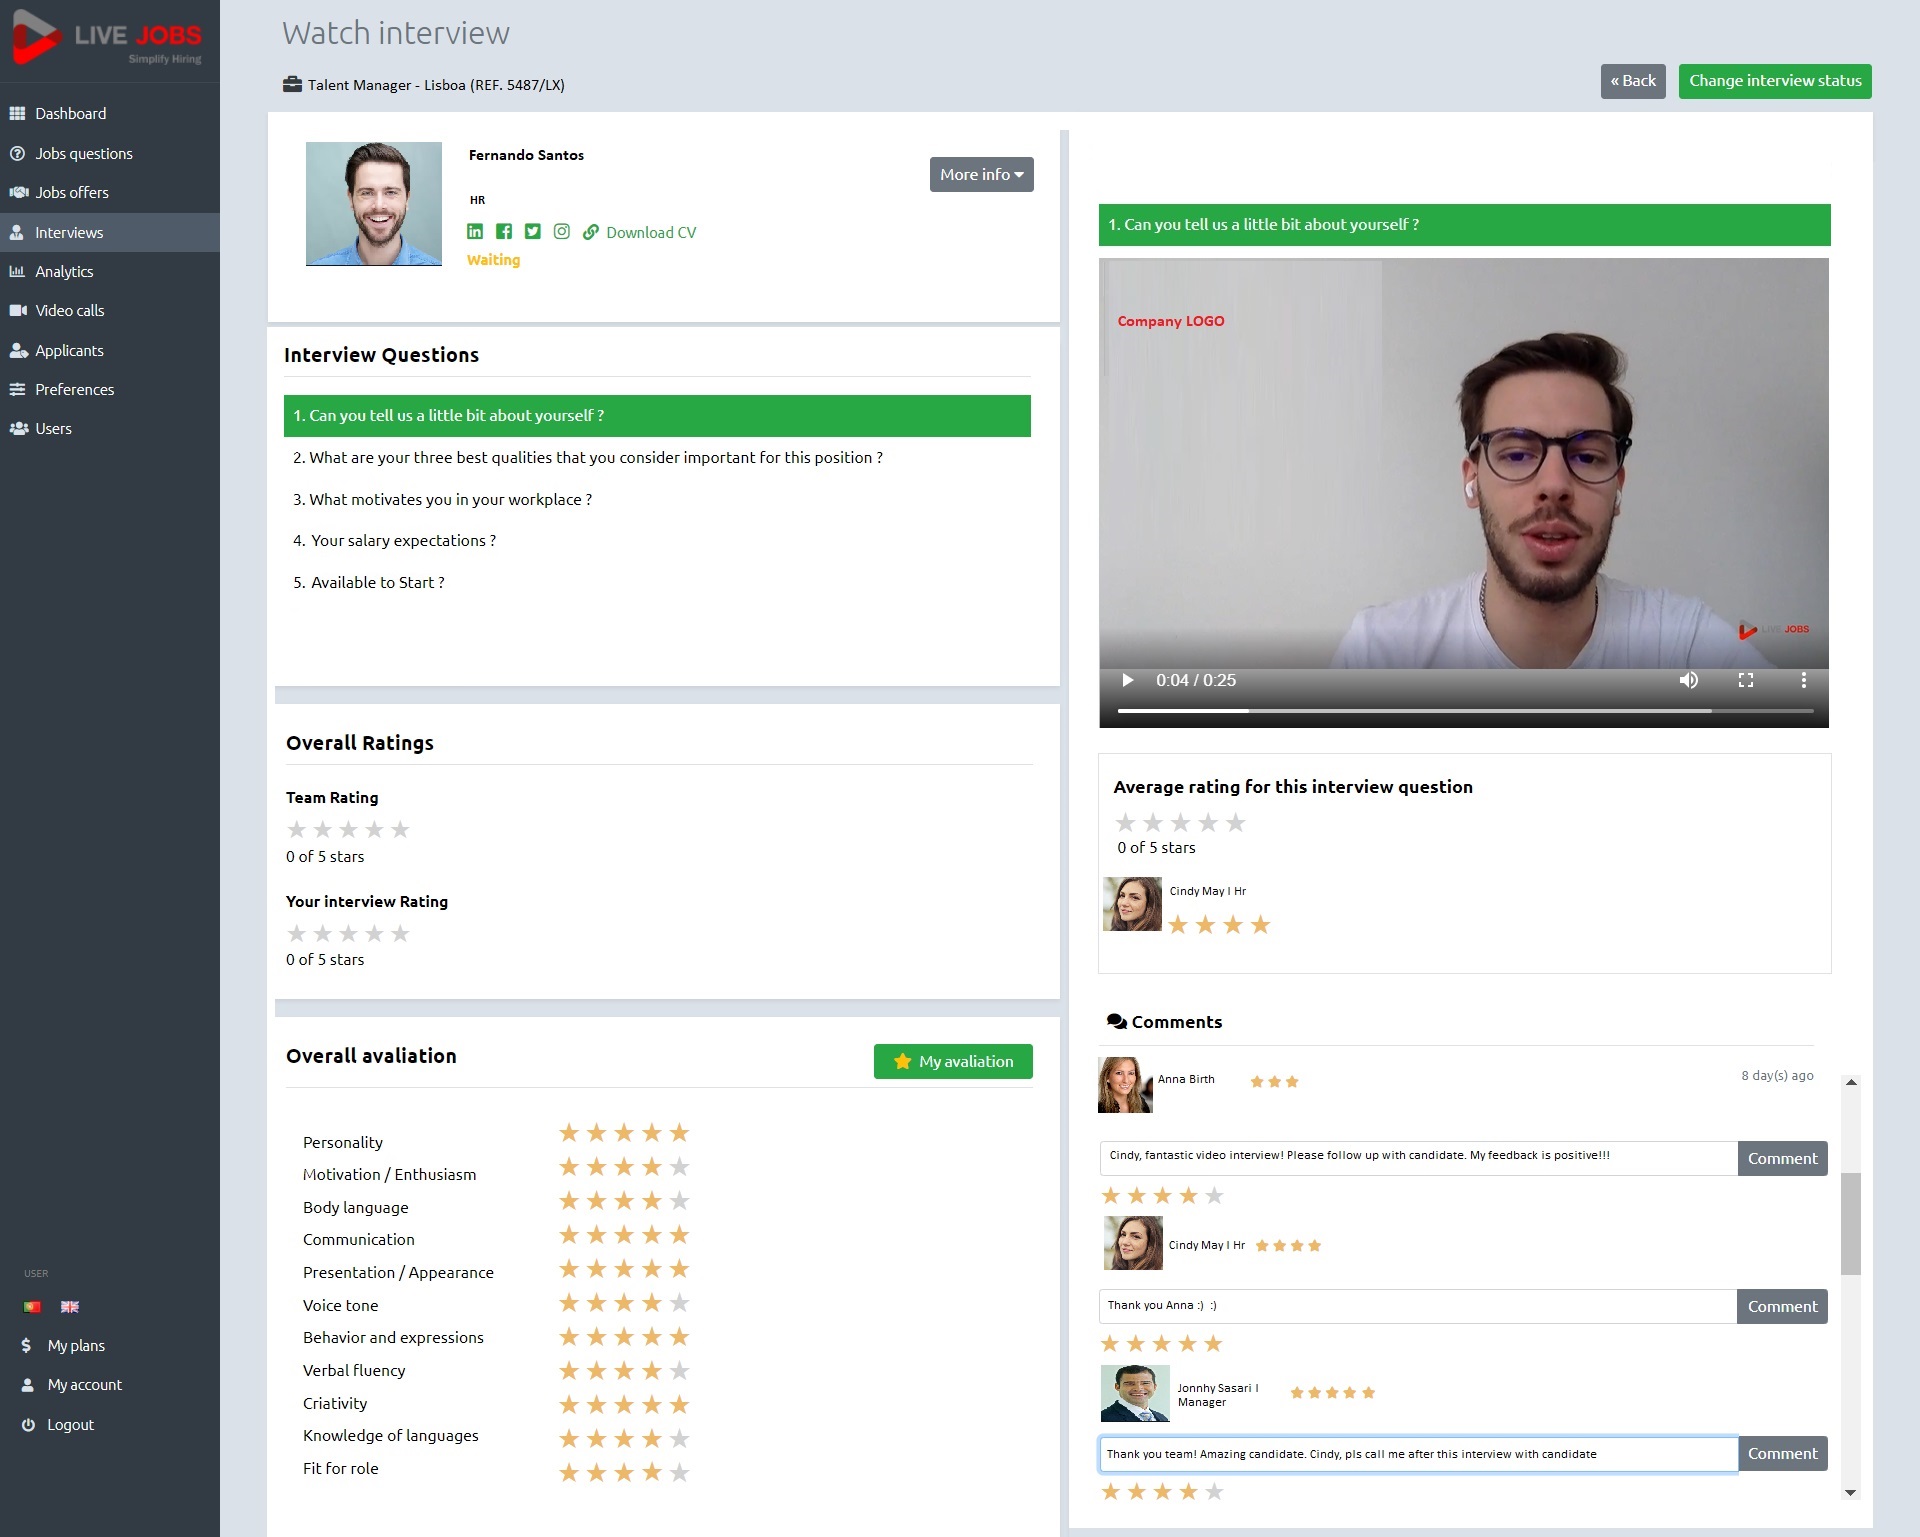Mute the interview video audio
Screen dimensions: 1920x1537
(x=1690, y=680)
